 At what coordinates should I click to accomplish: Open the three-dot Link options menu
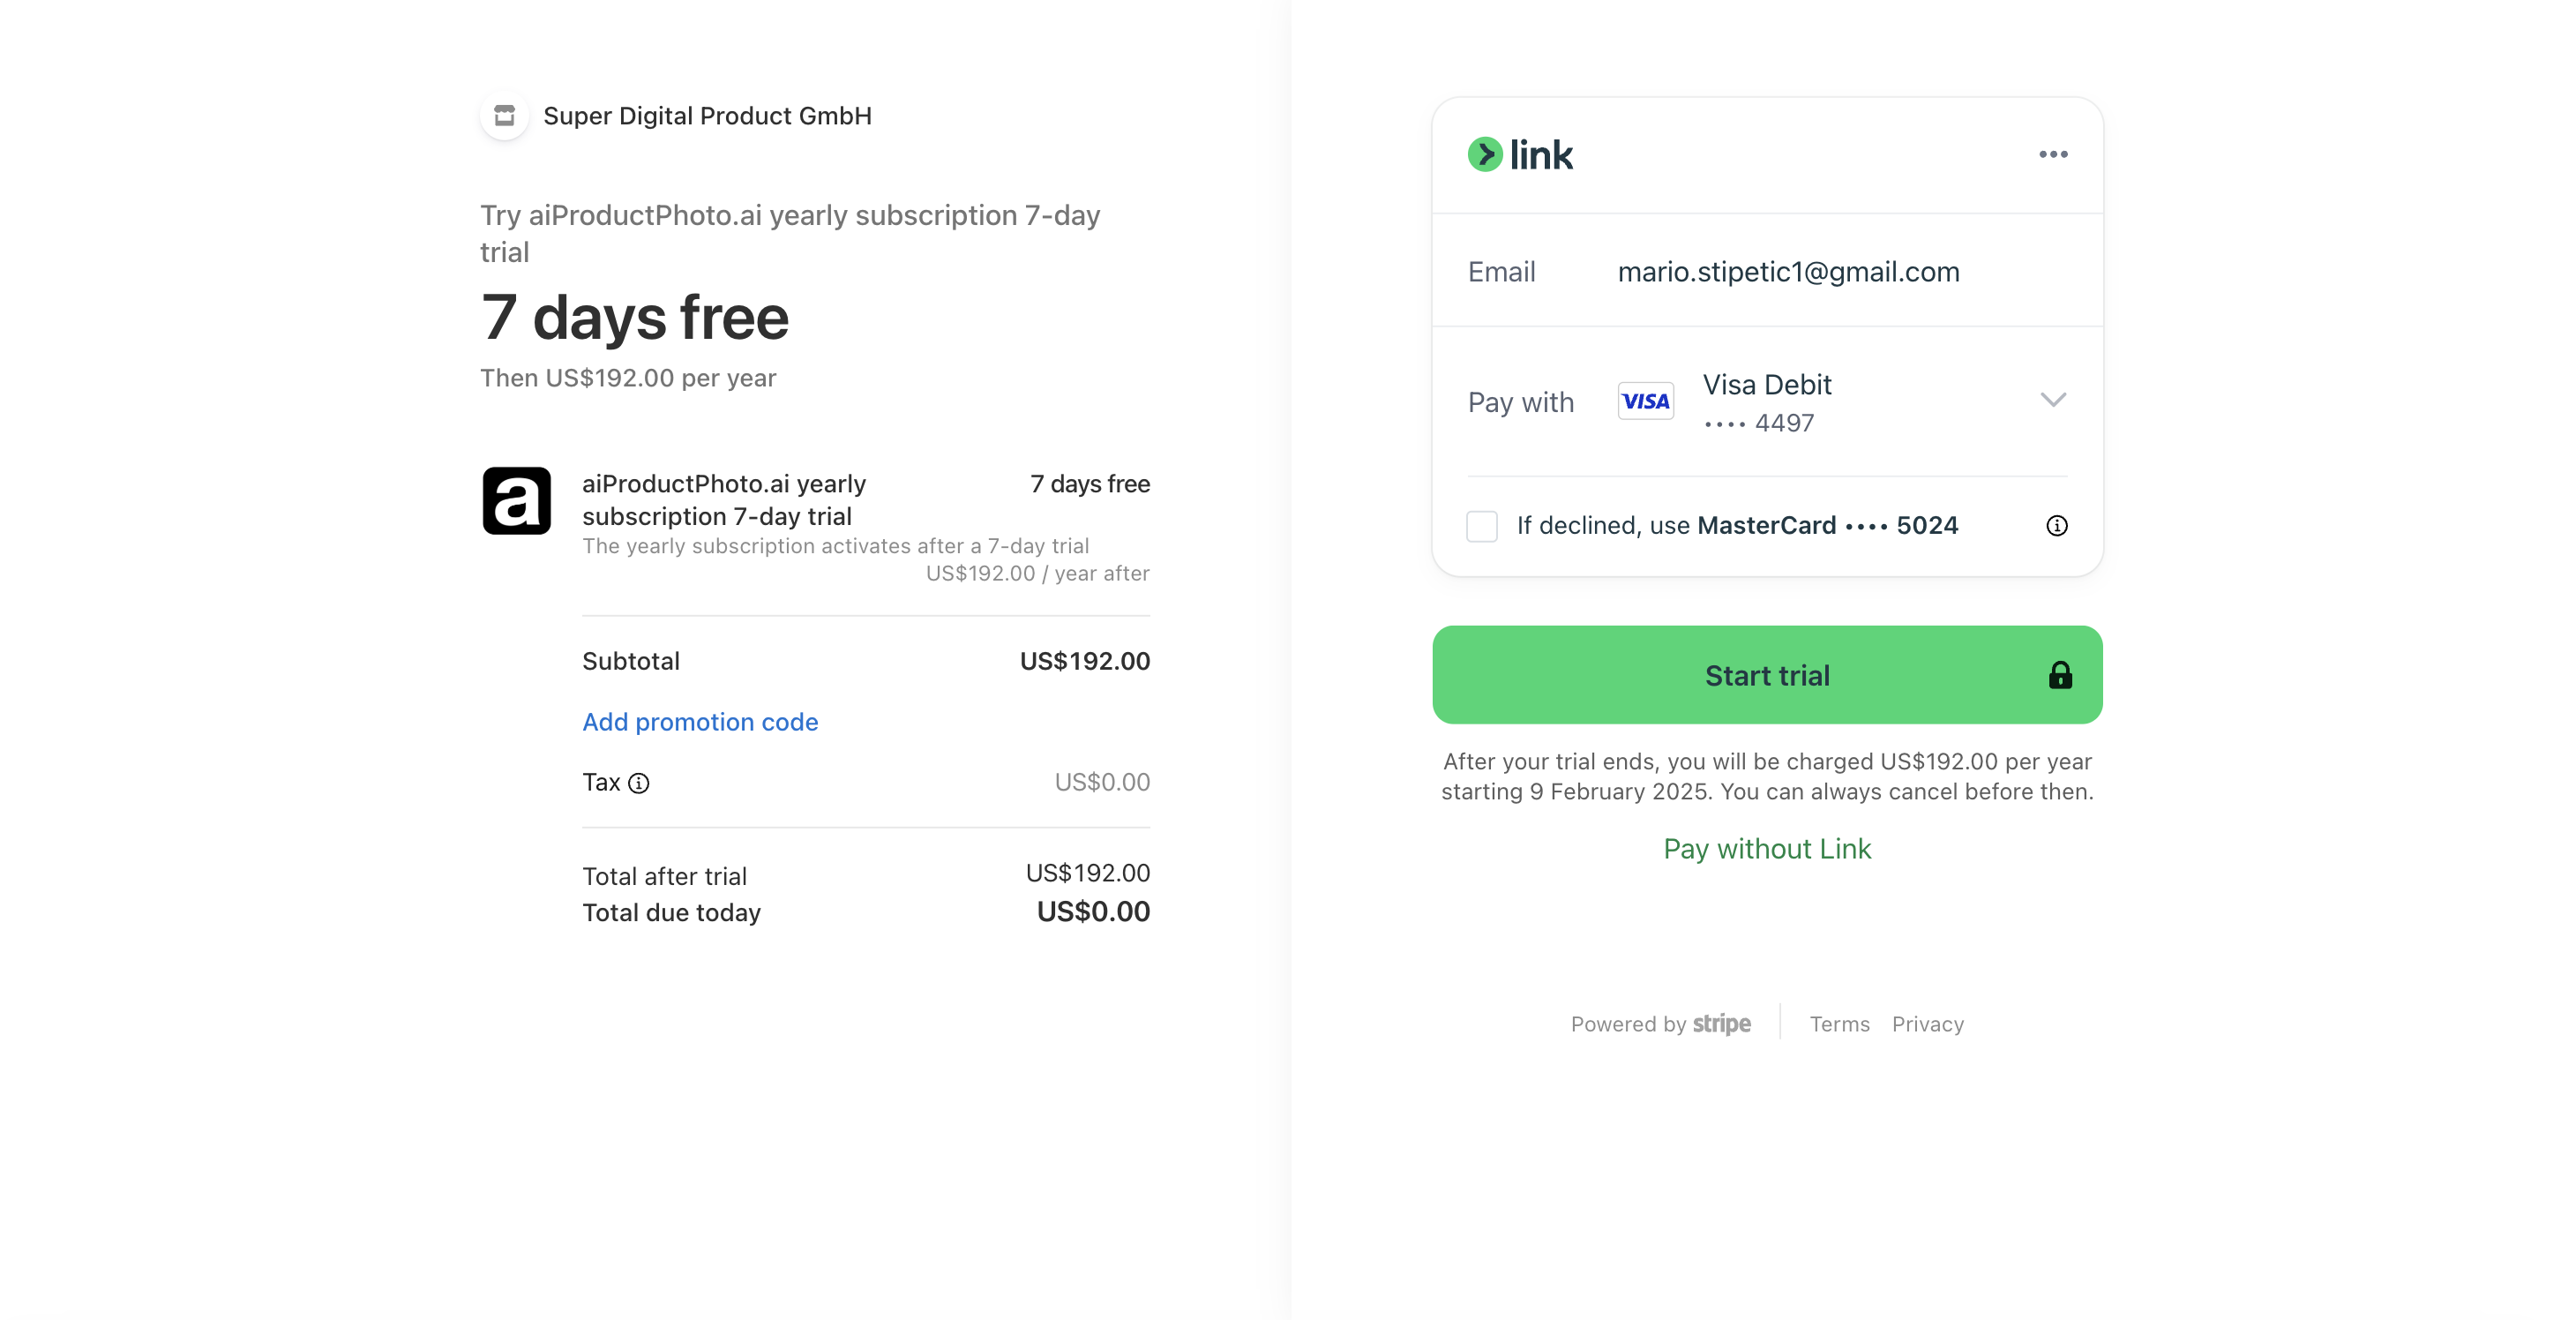(x=2053, y=155)
